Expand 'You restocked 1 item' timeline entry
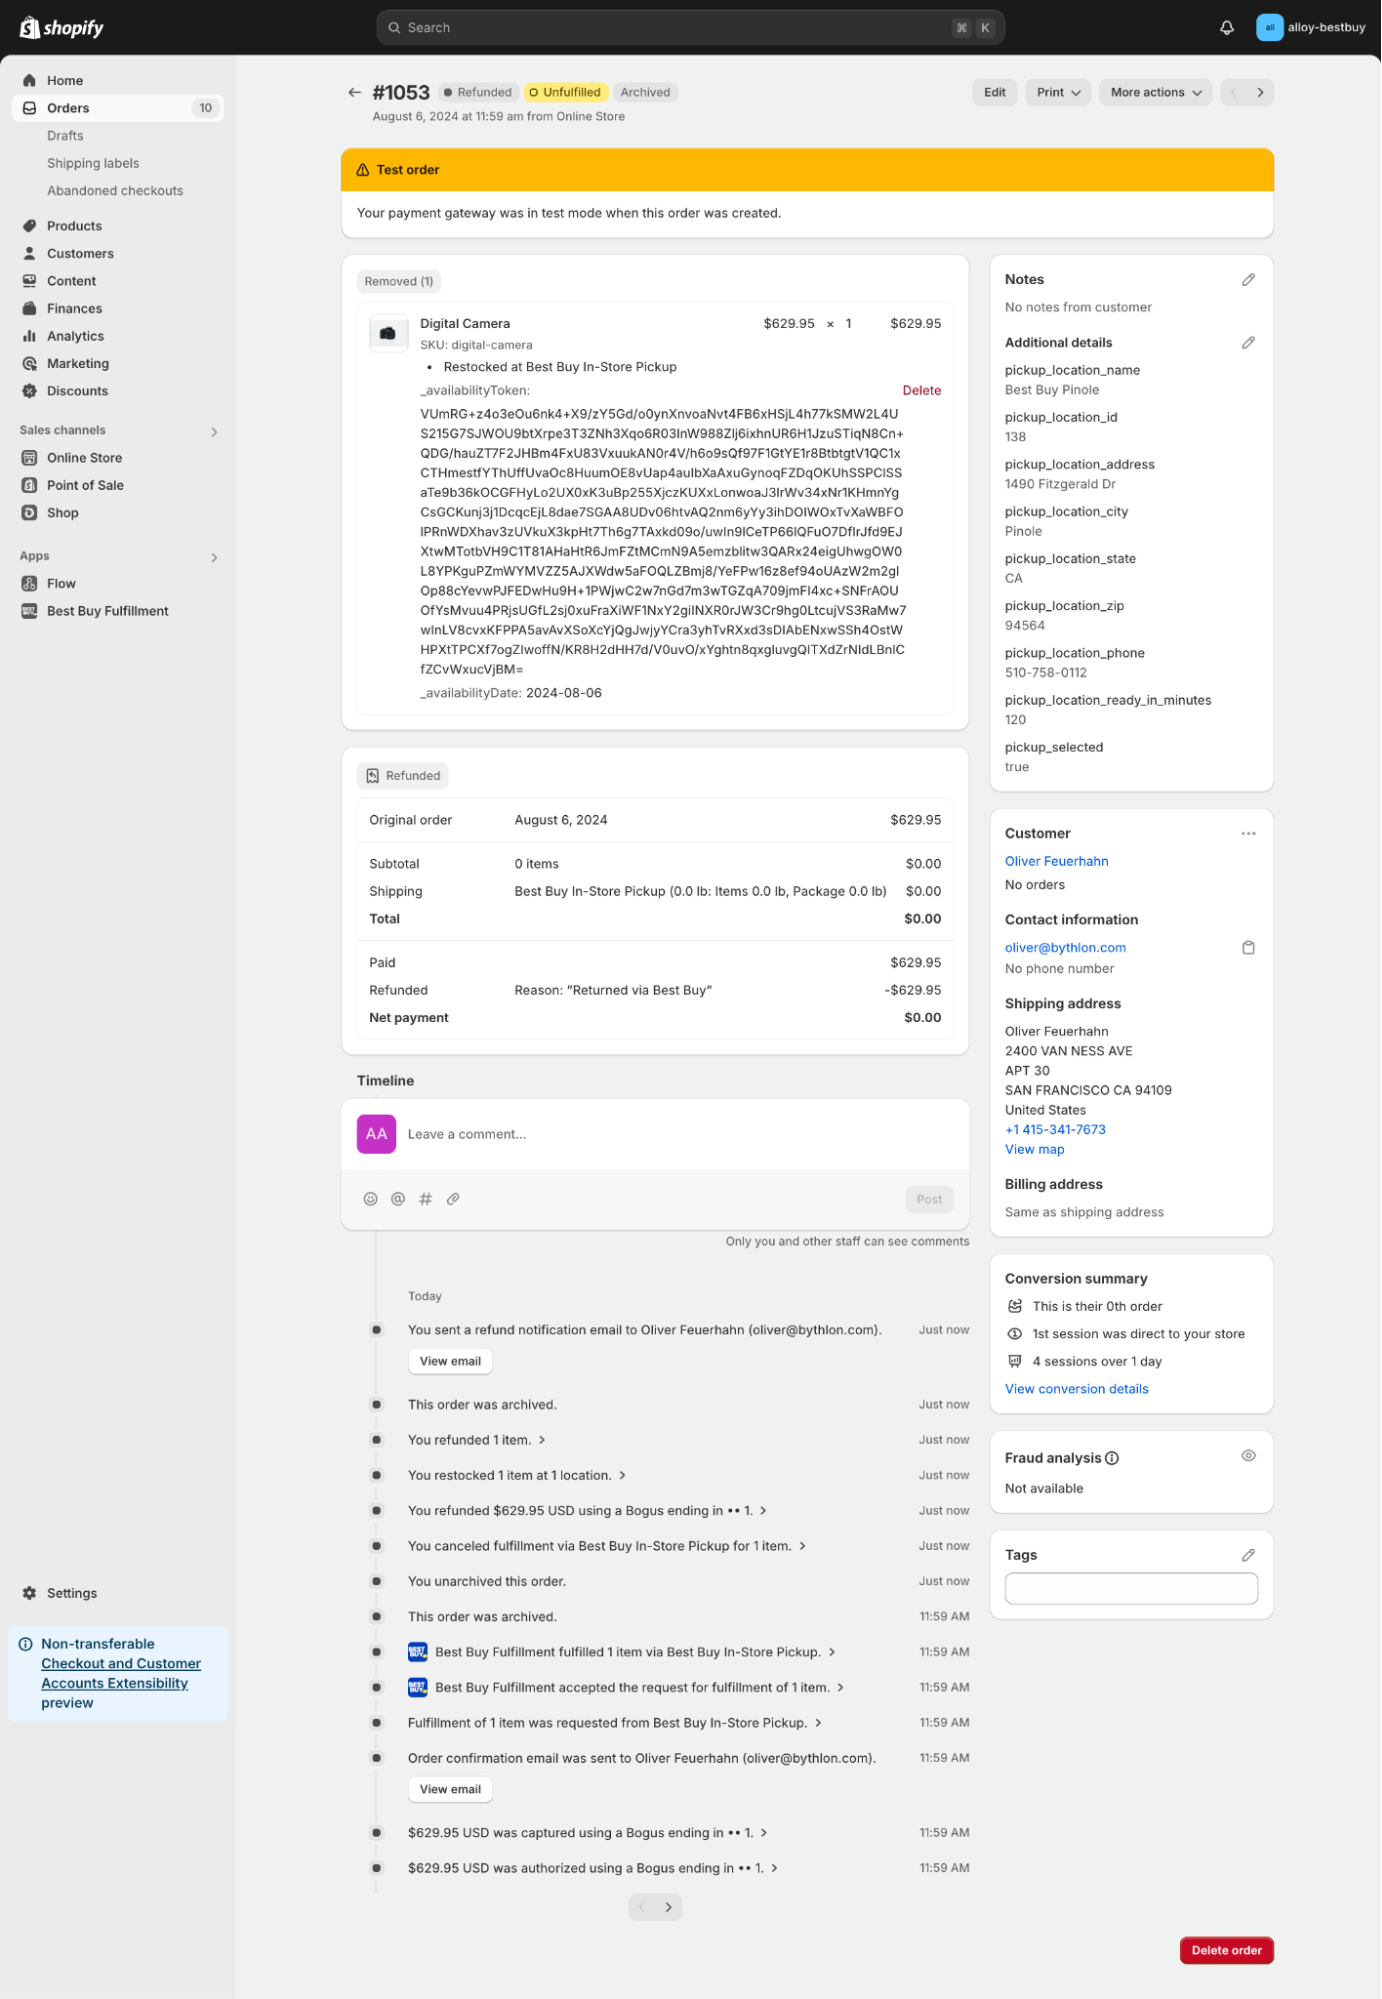Image resolution: width=1382 pixels, height=1999 pixels. 622,1475
